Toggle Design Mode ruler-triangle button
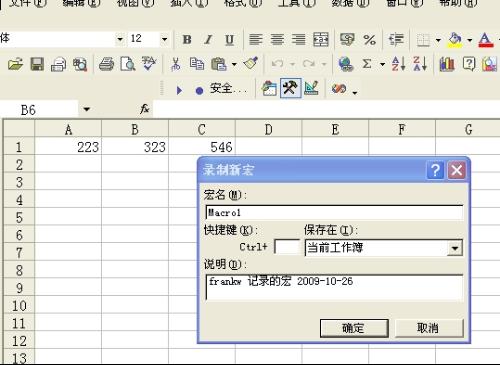Screen dimensions: 500x365 [311, 88]
